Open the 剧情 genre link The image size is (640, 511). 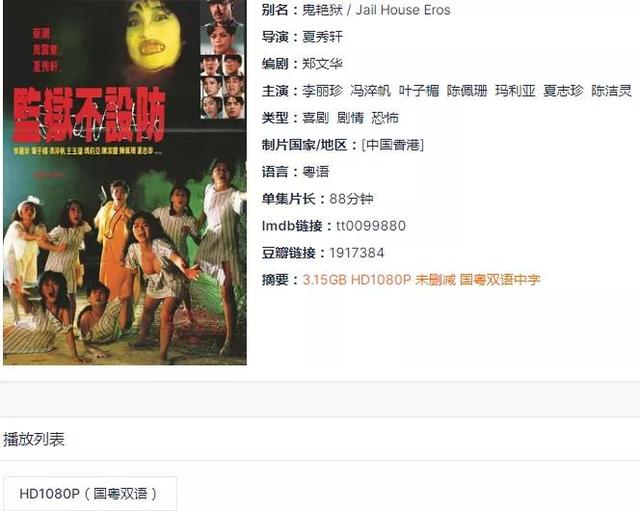pyautogui.click(x=350, y=118)
